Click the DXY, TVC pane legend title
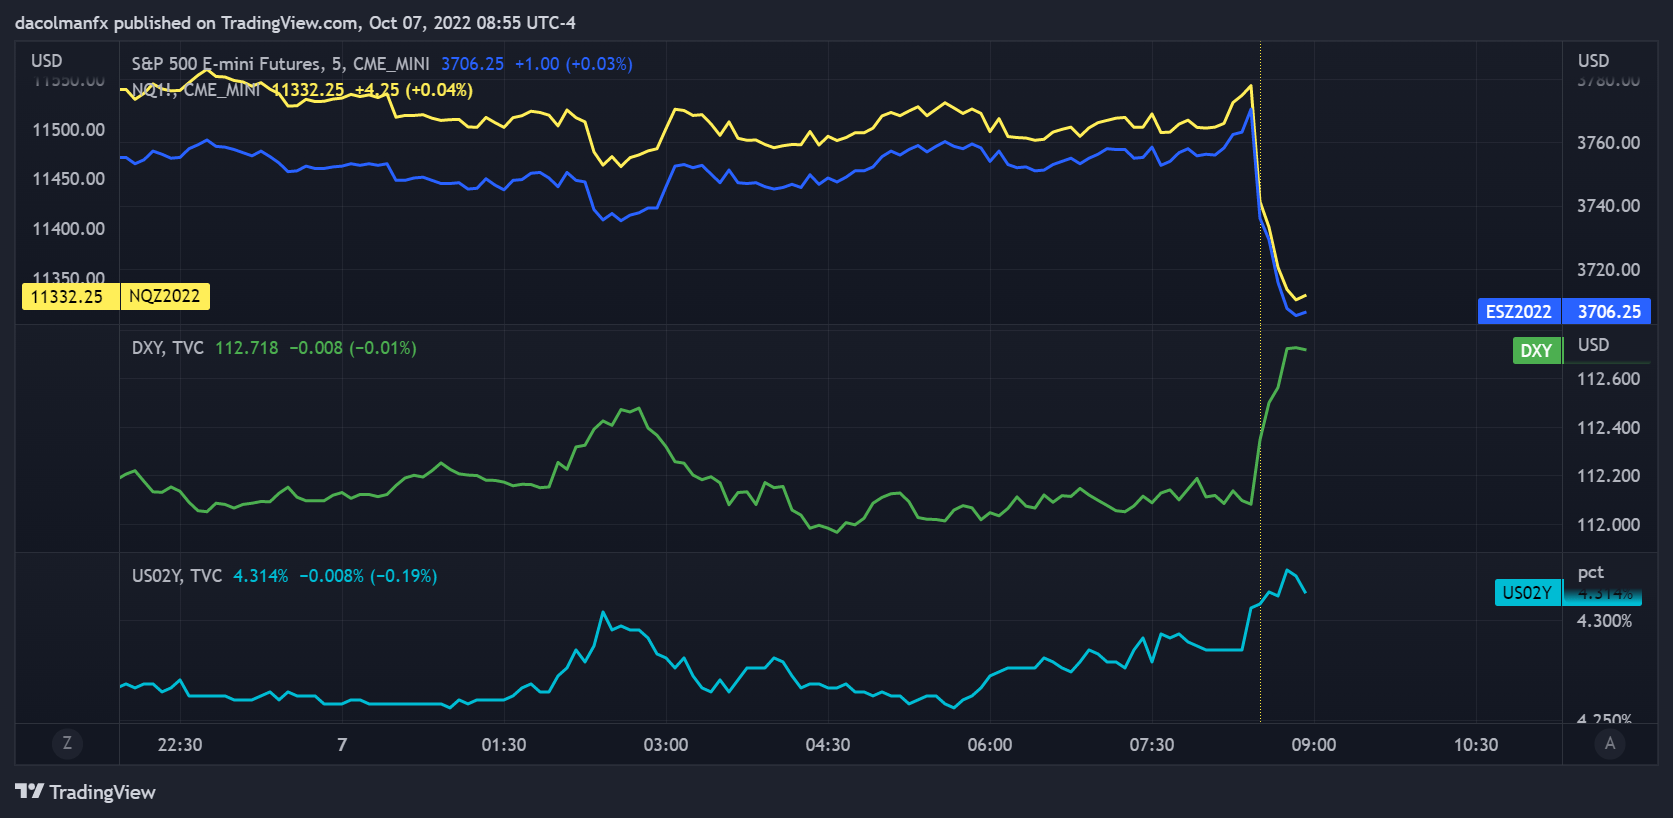 point(168,348)
